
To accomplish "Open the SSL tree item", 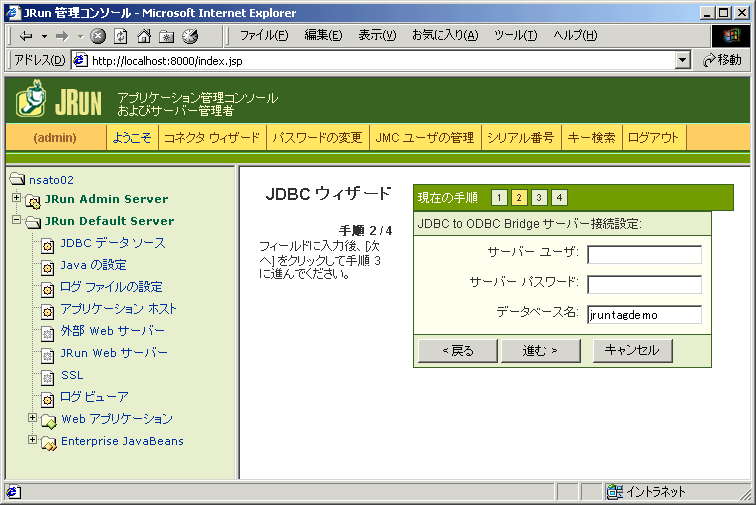I will click(x=72, y=375).
